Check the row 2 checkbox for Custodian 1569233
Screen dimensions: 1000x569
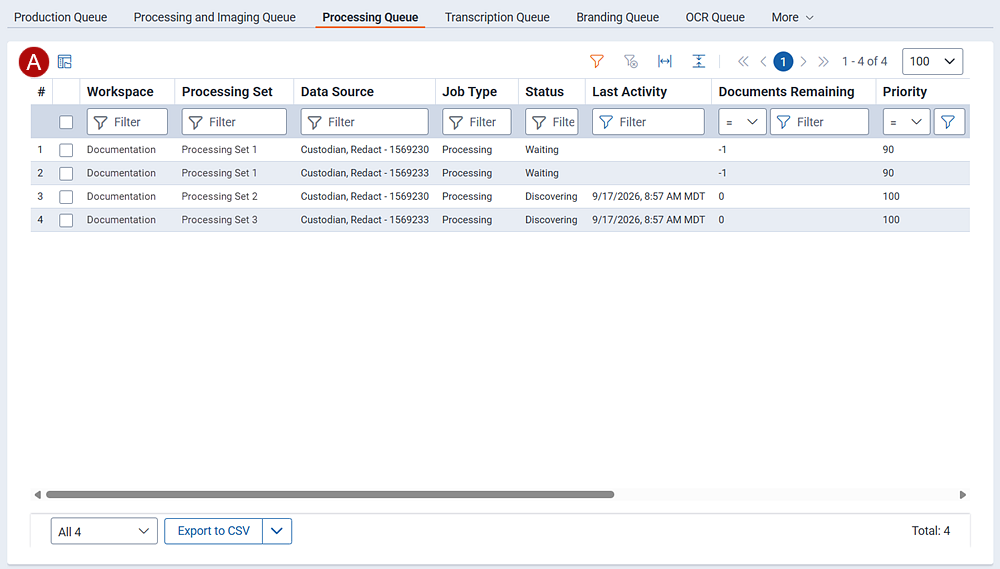[x=66, y=174]
